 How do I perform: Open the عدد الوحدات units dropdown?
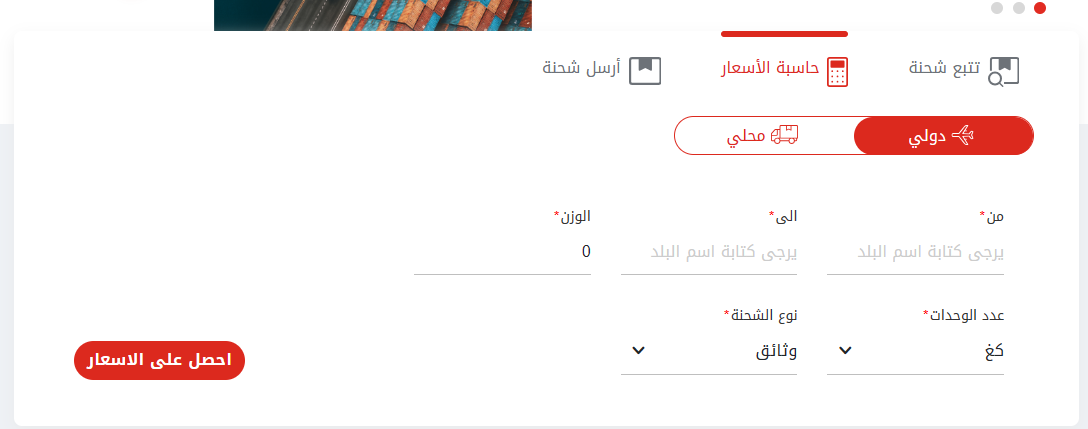point(915,351)
